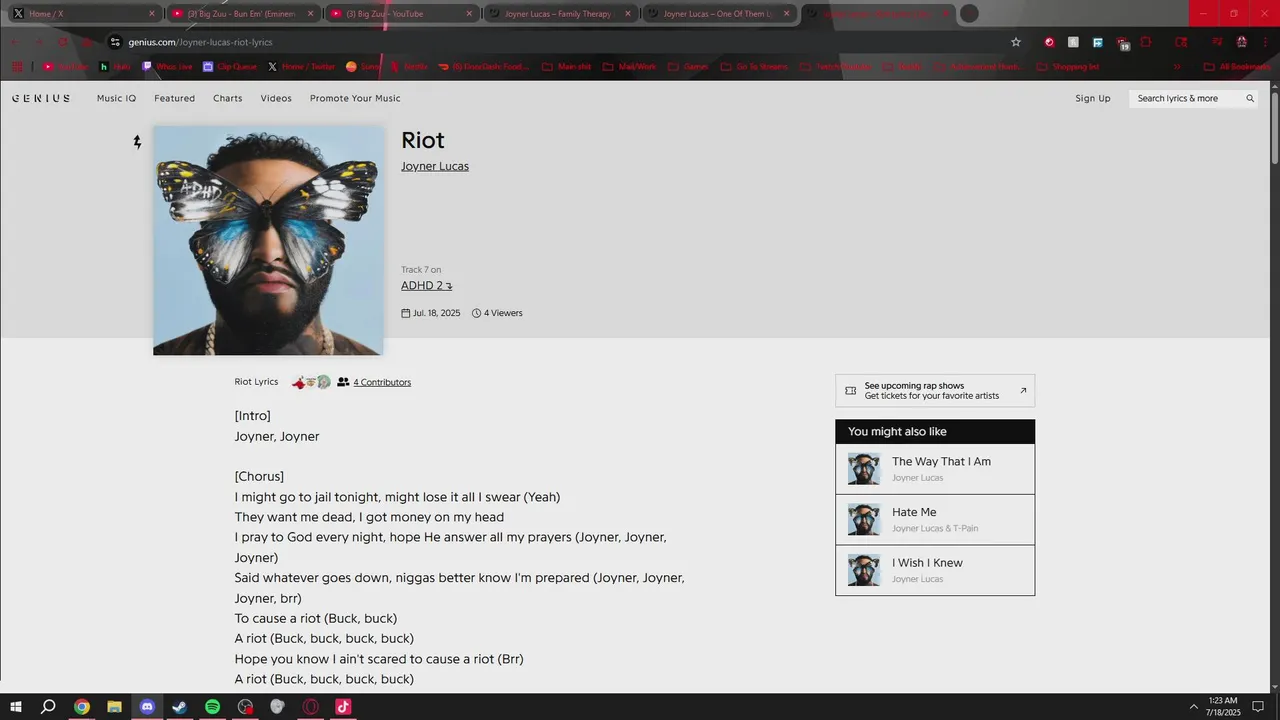Open the Joyner Lucas artist link
Viewport: 1280px width, 720px height.
[x=435, y=166]
